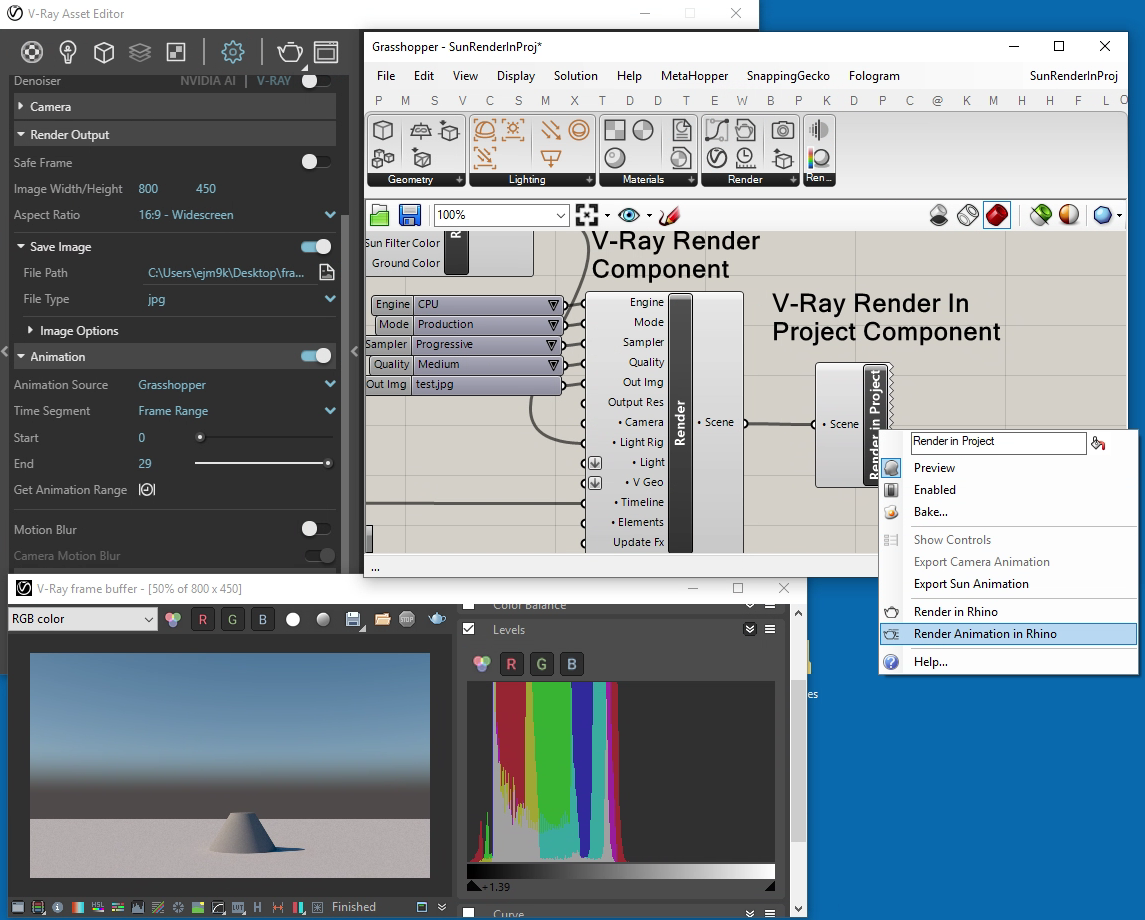Click the animation End slider handle
Viewport: 1145px width, 920px height.
click(x=328, y=463)
